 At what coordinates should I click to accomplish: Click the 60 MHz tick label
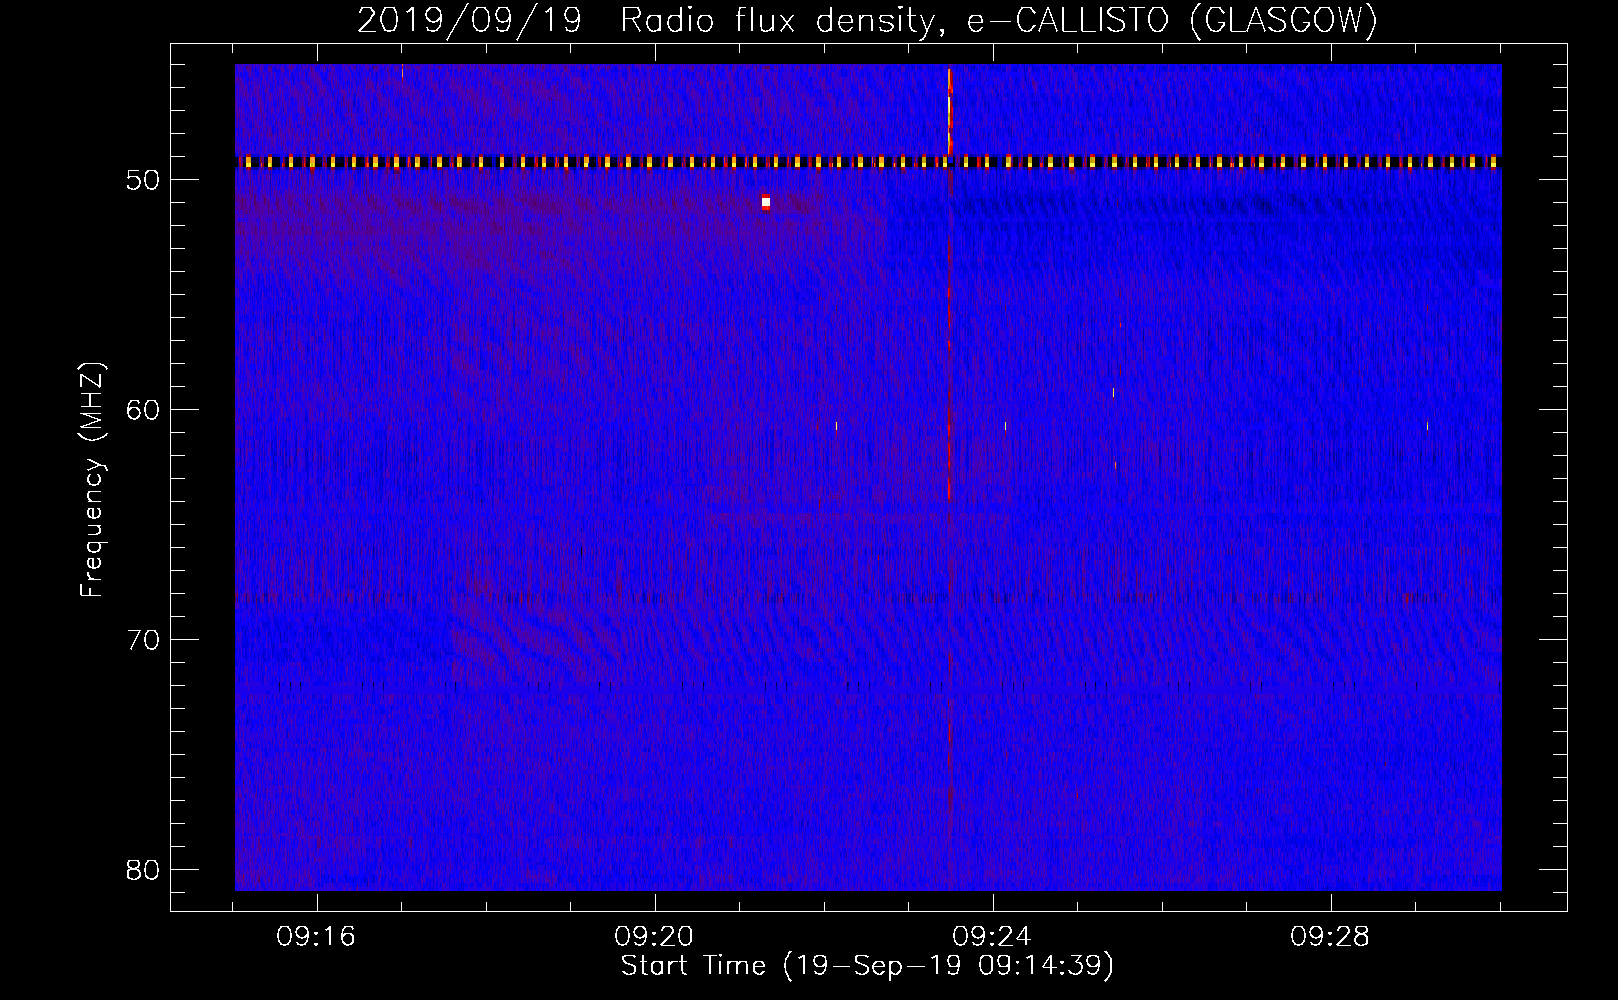143,410
